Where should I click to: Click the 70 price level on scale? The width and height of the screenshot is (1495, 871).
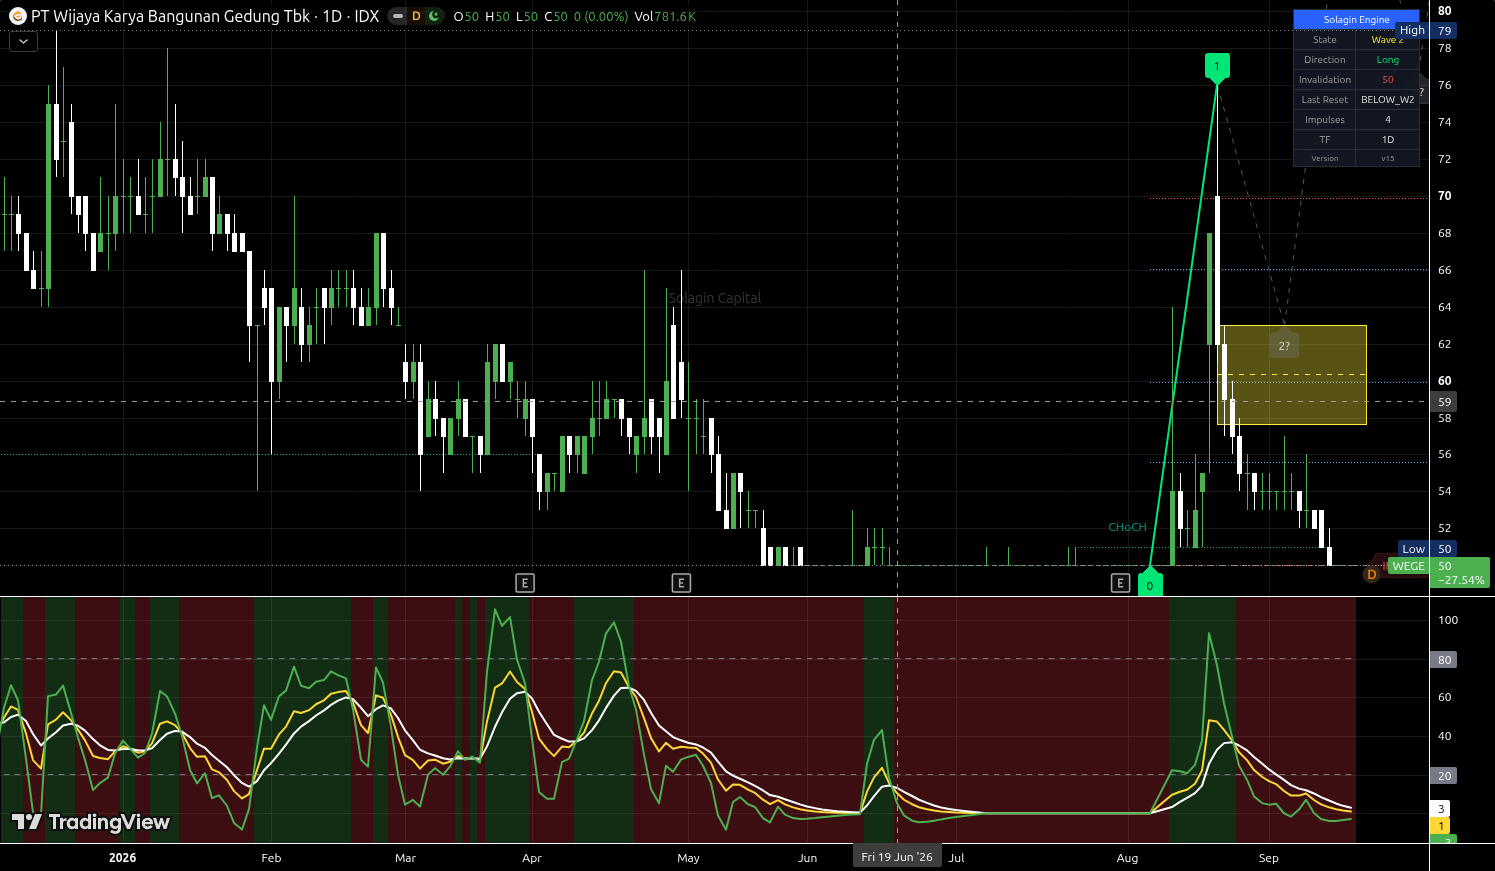click(1444, 196)
